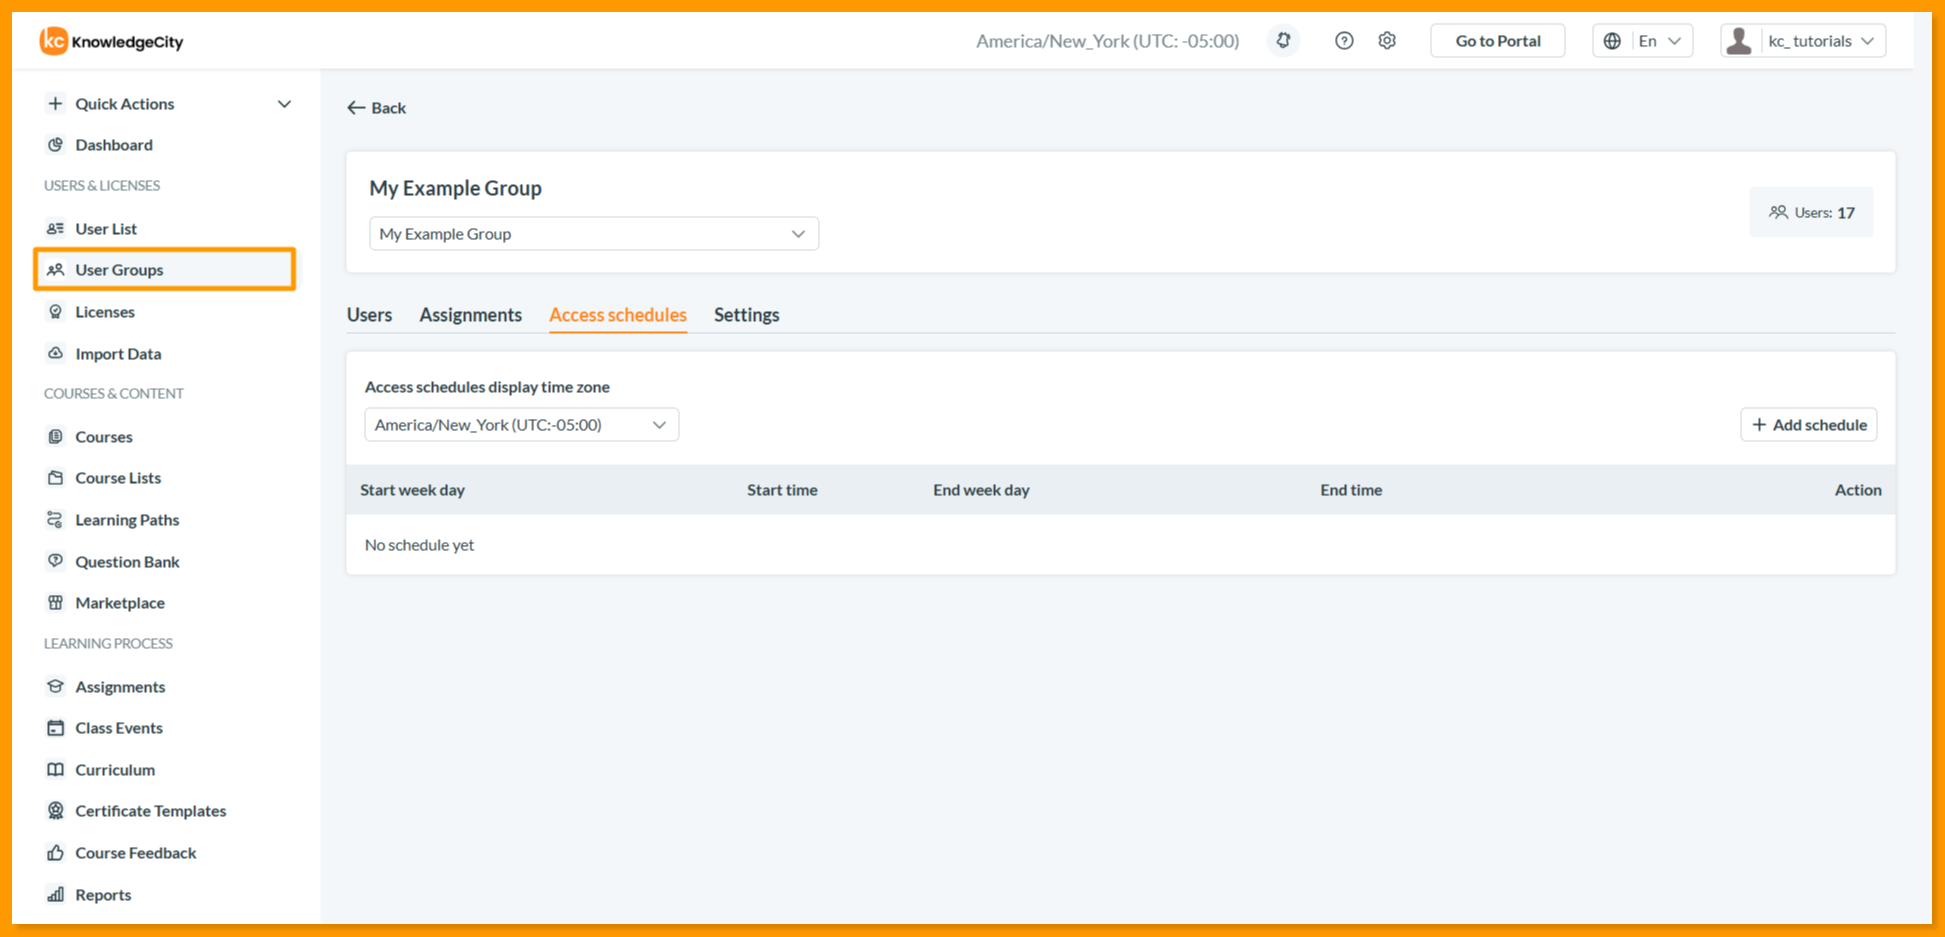Click the Go to Portal button

click(x=1497, y=41)
